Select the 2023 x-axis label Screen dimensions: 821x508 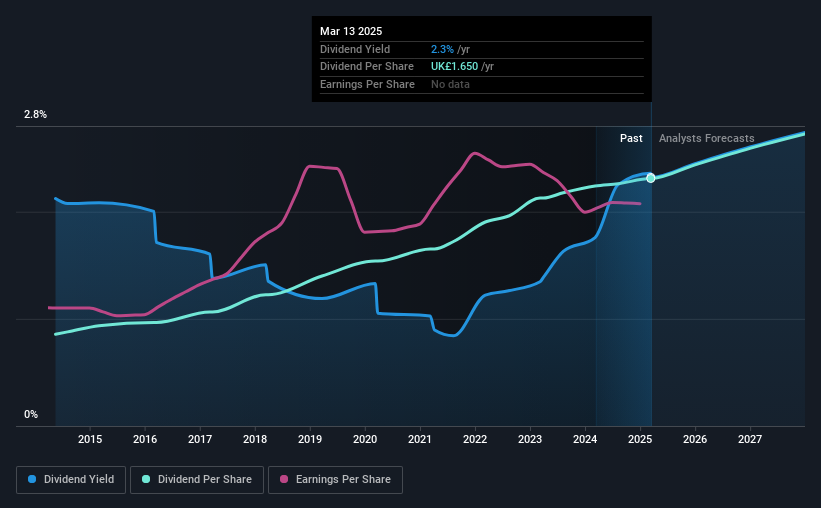(530, 439)
